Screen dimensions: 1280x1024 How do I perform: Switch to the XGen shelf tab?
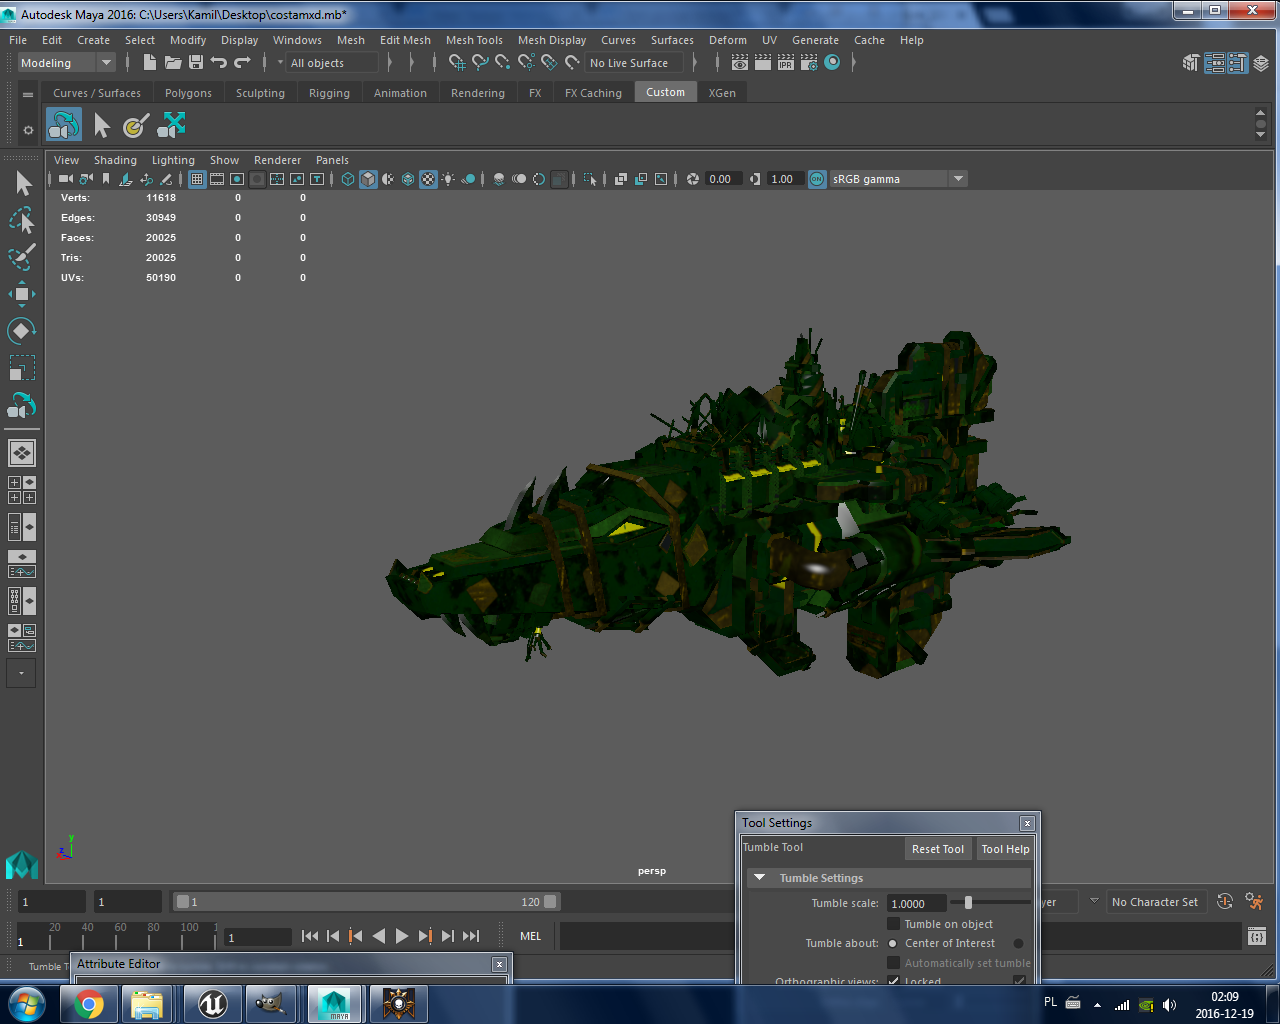tap(722, 92)
